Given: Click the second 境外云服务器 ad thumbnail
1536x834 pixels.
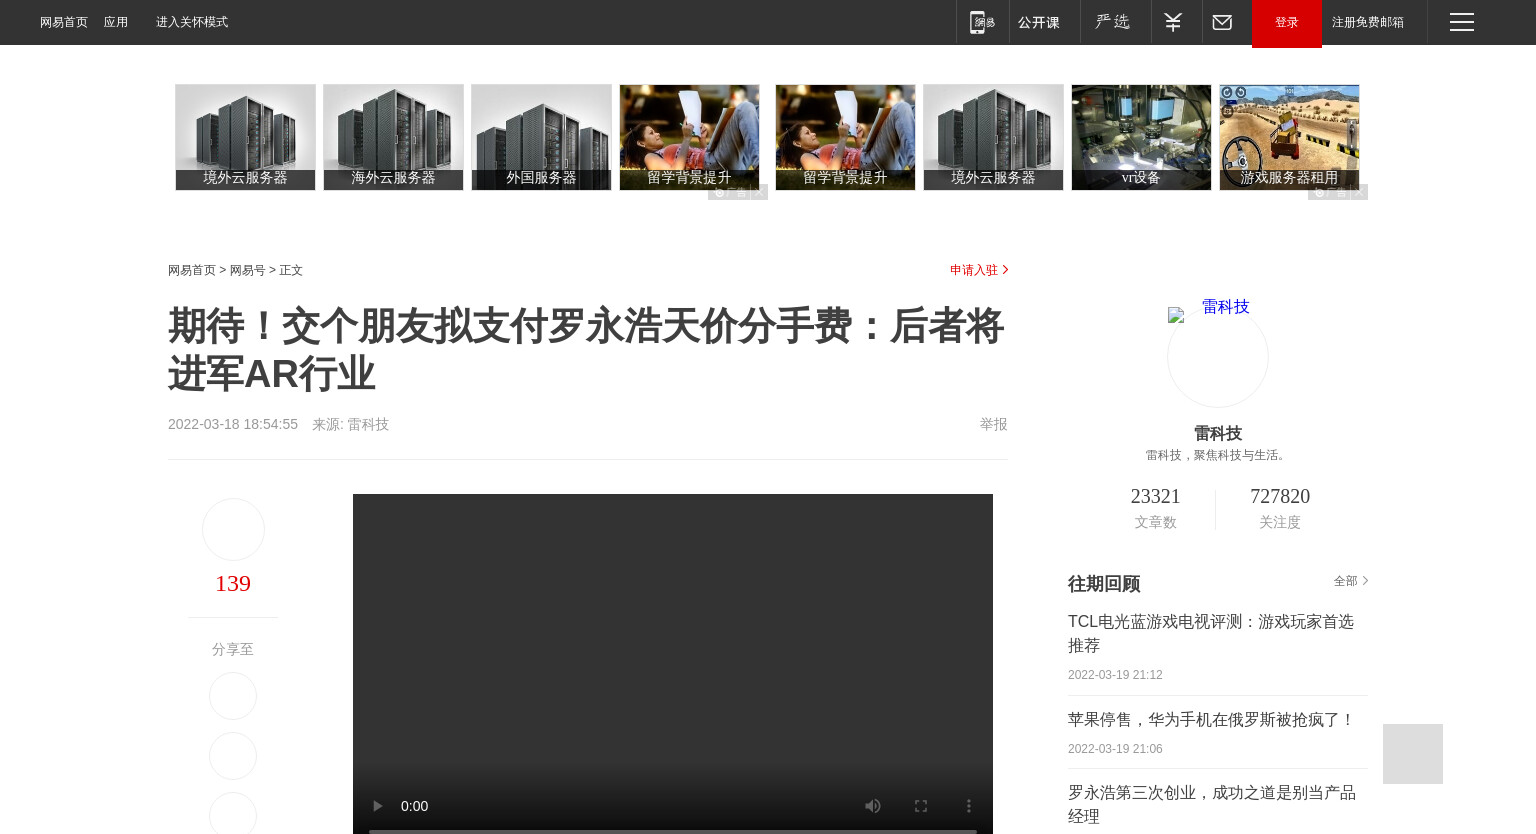Looking at the screenshot, I should 993,137.
